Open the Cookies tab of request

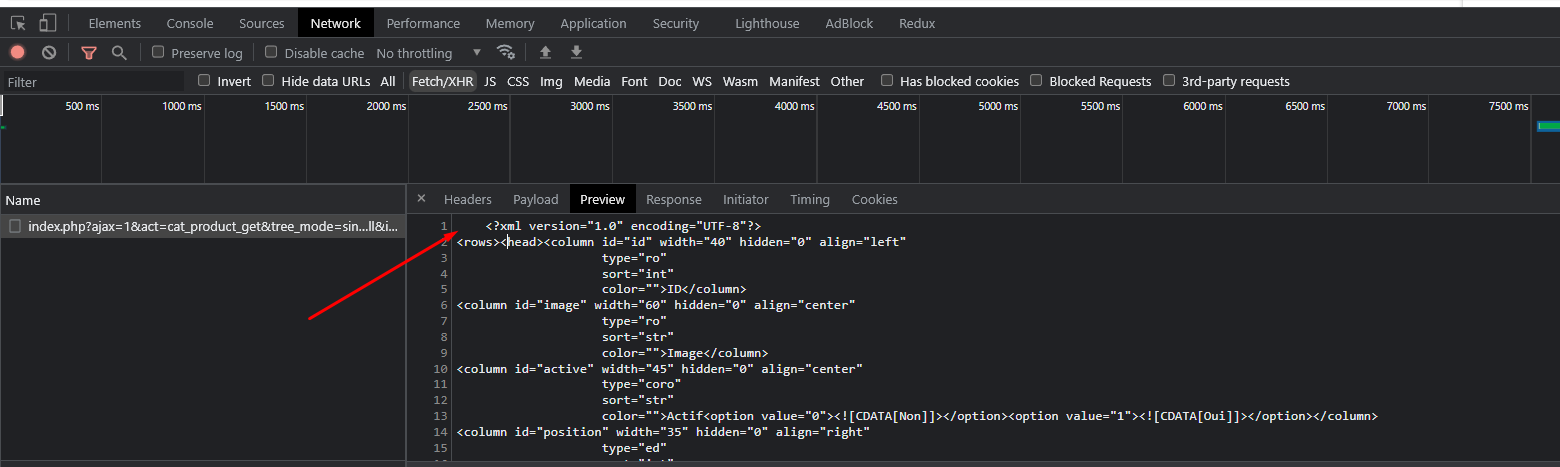[x=875, y=199]
